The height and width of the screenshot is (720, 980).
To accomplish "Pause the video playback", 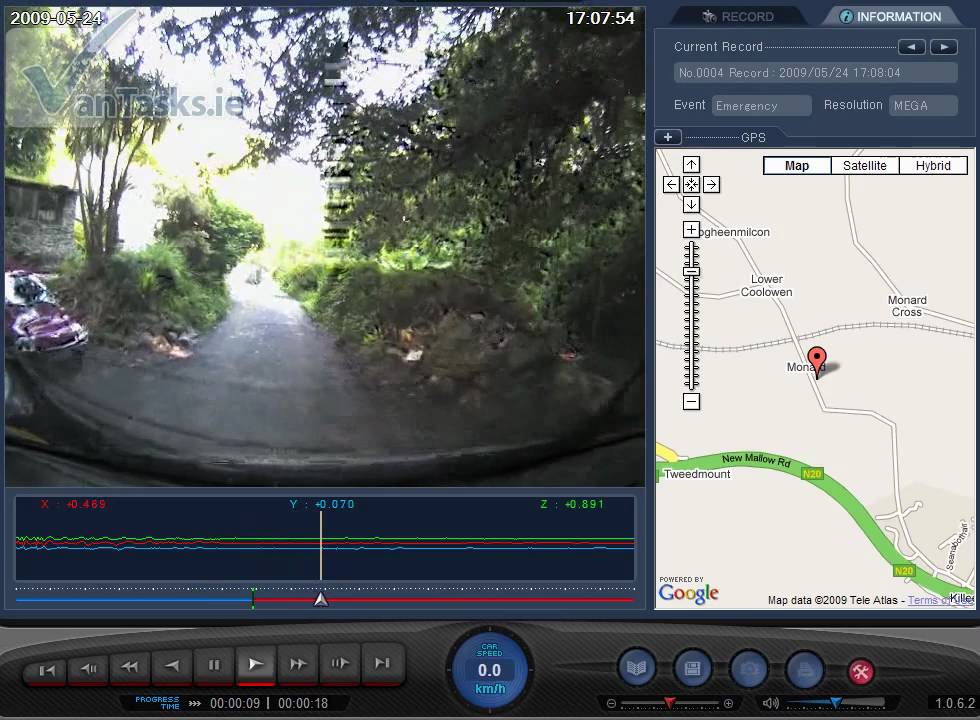I will pyautogui.click(x=214, y=665).
